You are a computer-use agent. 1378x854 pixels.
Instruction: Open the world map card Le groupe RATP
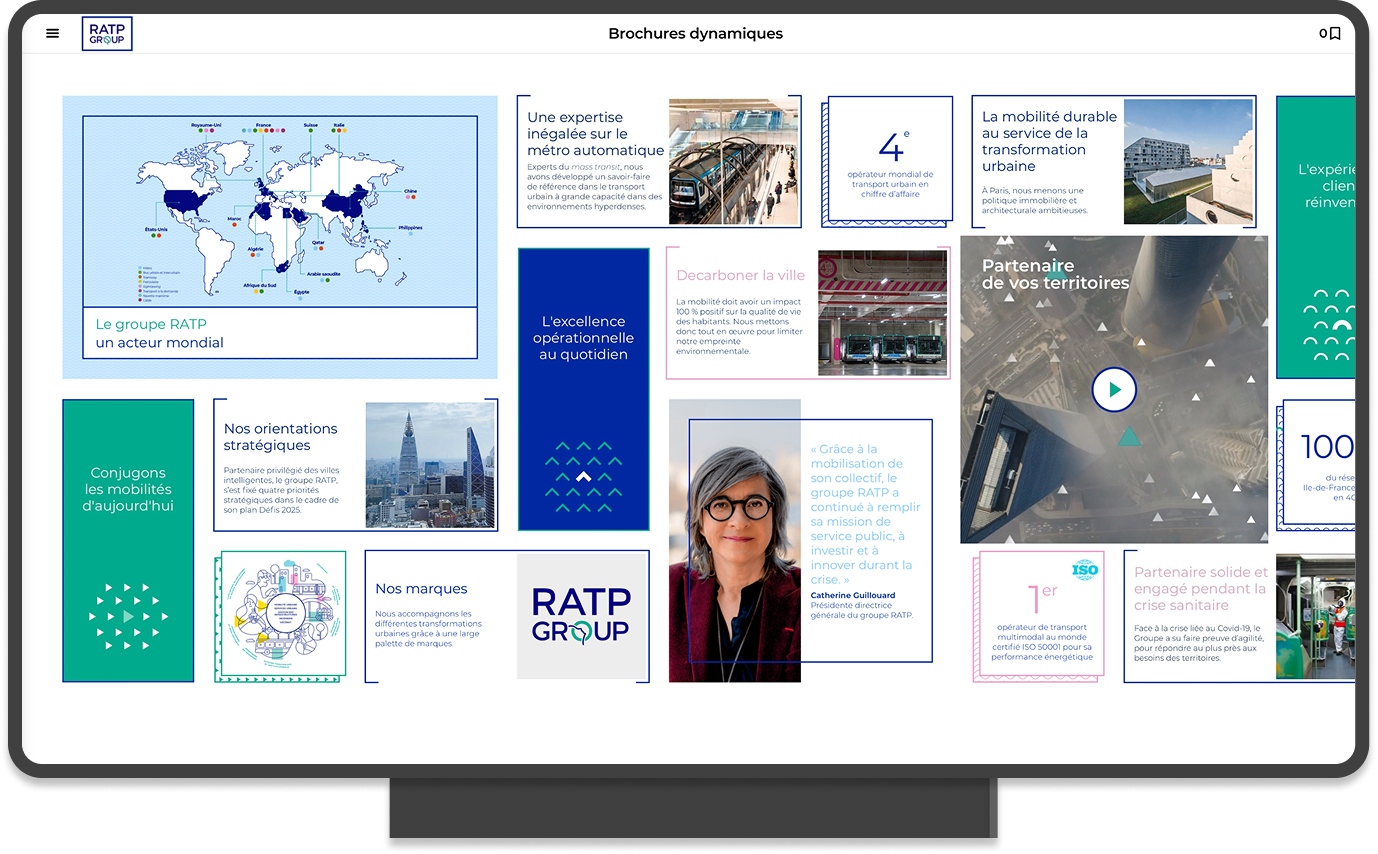280,237
